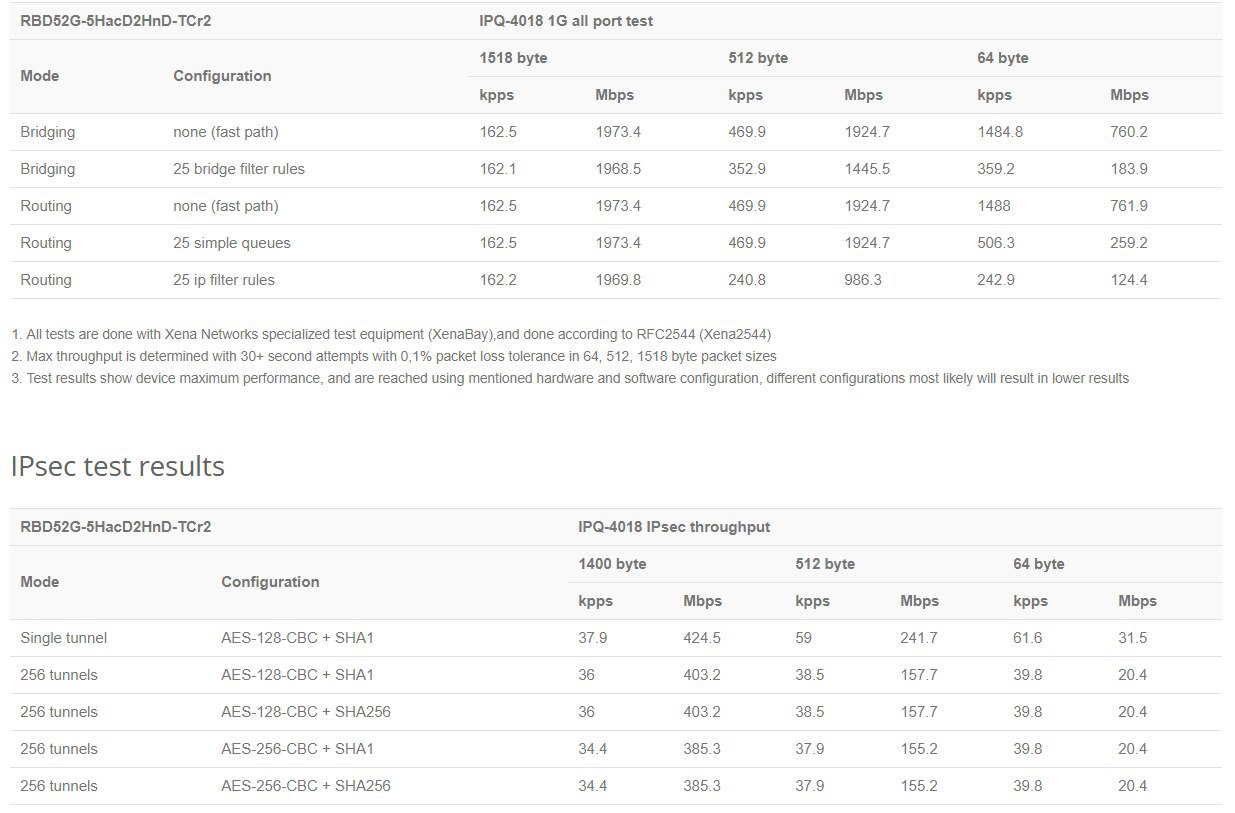The image size is (1235, 813).
Task: Click 'RBD52G-5HacD2HnD-TCr2' in the IPsec table header
Action: pos(116,527)
